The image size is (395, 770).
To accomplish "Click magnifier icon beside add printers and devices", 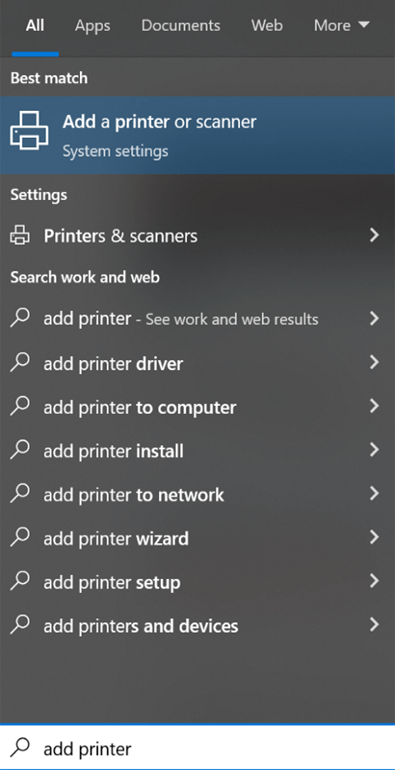I will (x=20, y=625).
